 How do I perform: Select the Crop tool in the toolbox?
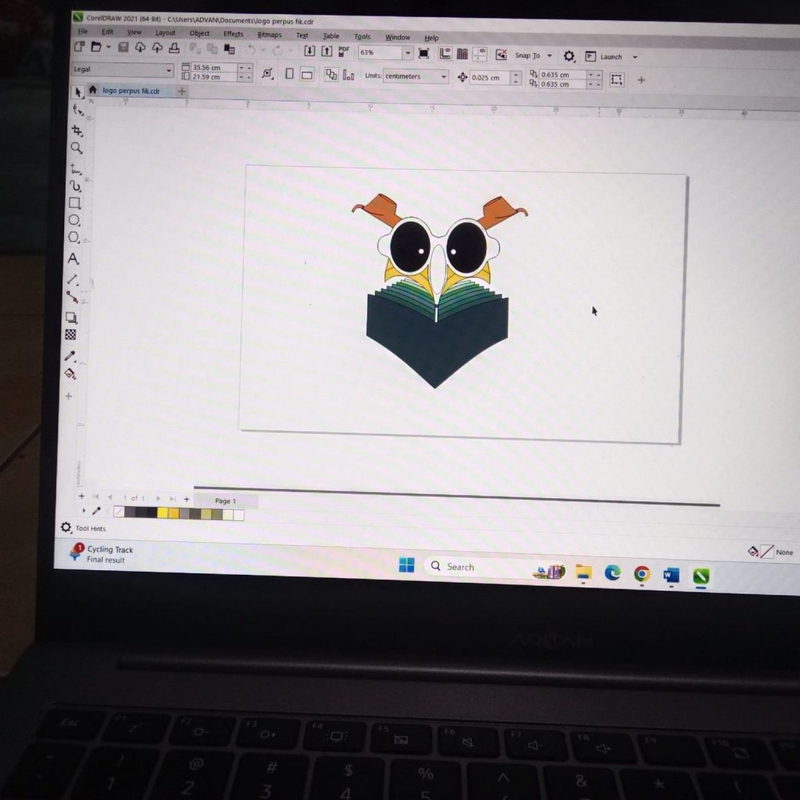(x=76, y=130)
